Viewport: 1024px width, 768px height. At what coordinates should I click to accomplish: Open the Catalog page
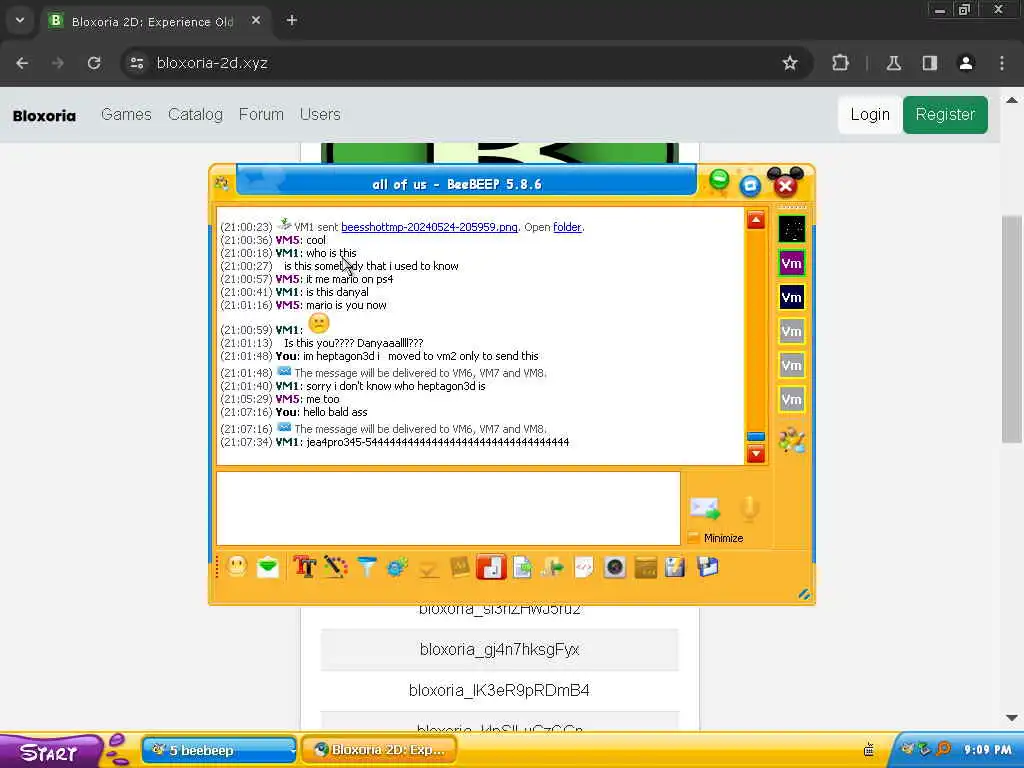click(x=195, y=114)
